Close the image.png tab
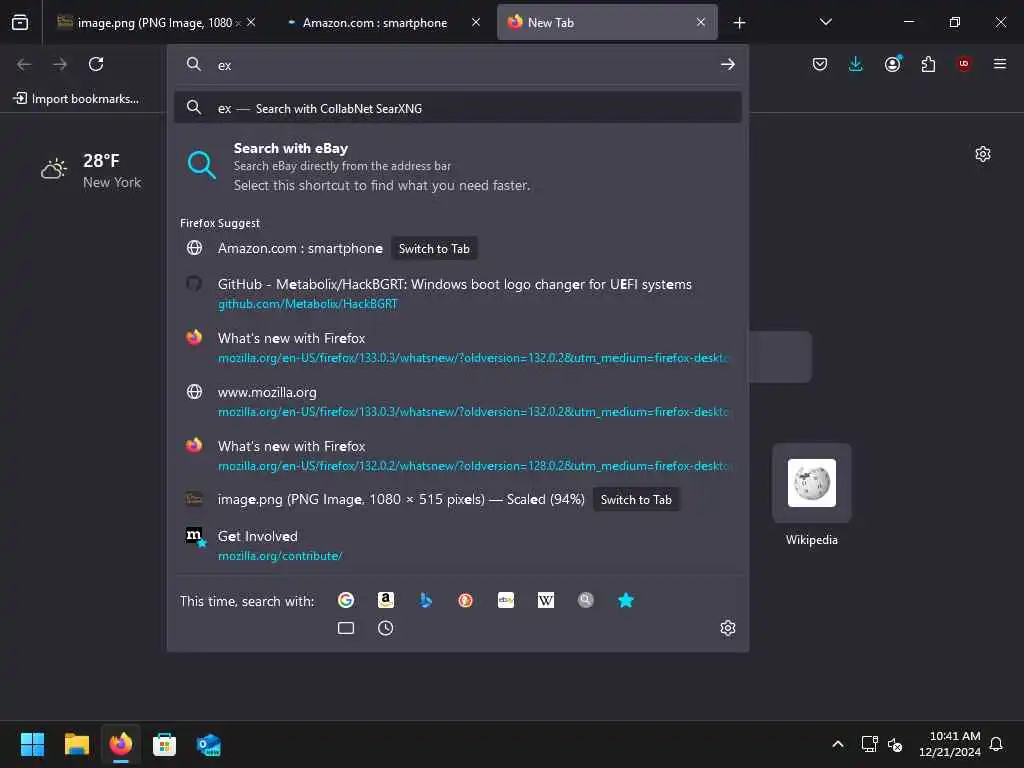The image size is (1024, 768). tap(251, 22)
